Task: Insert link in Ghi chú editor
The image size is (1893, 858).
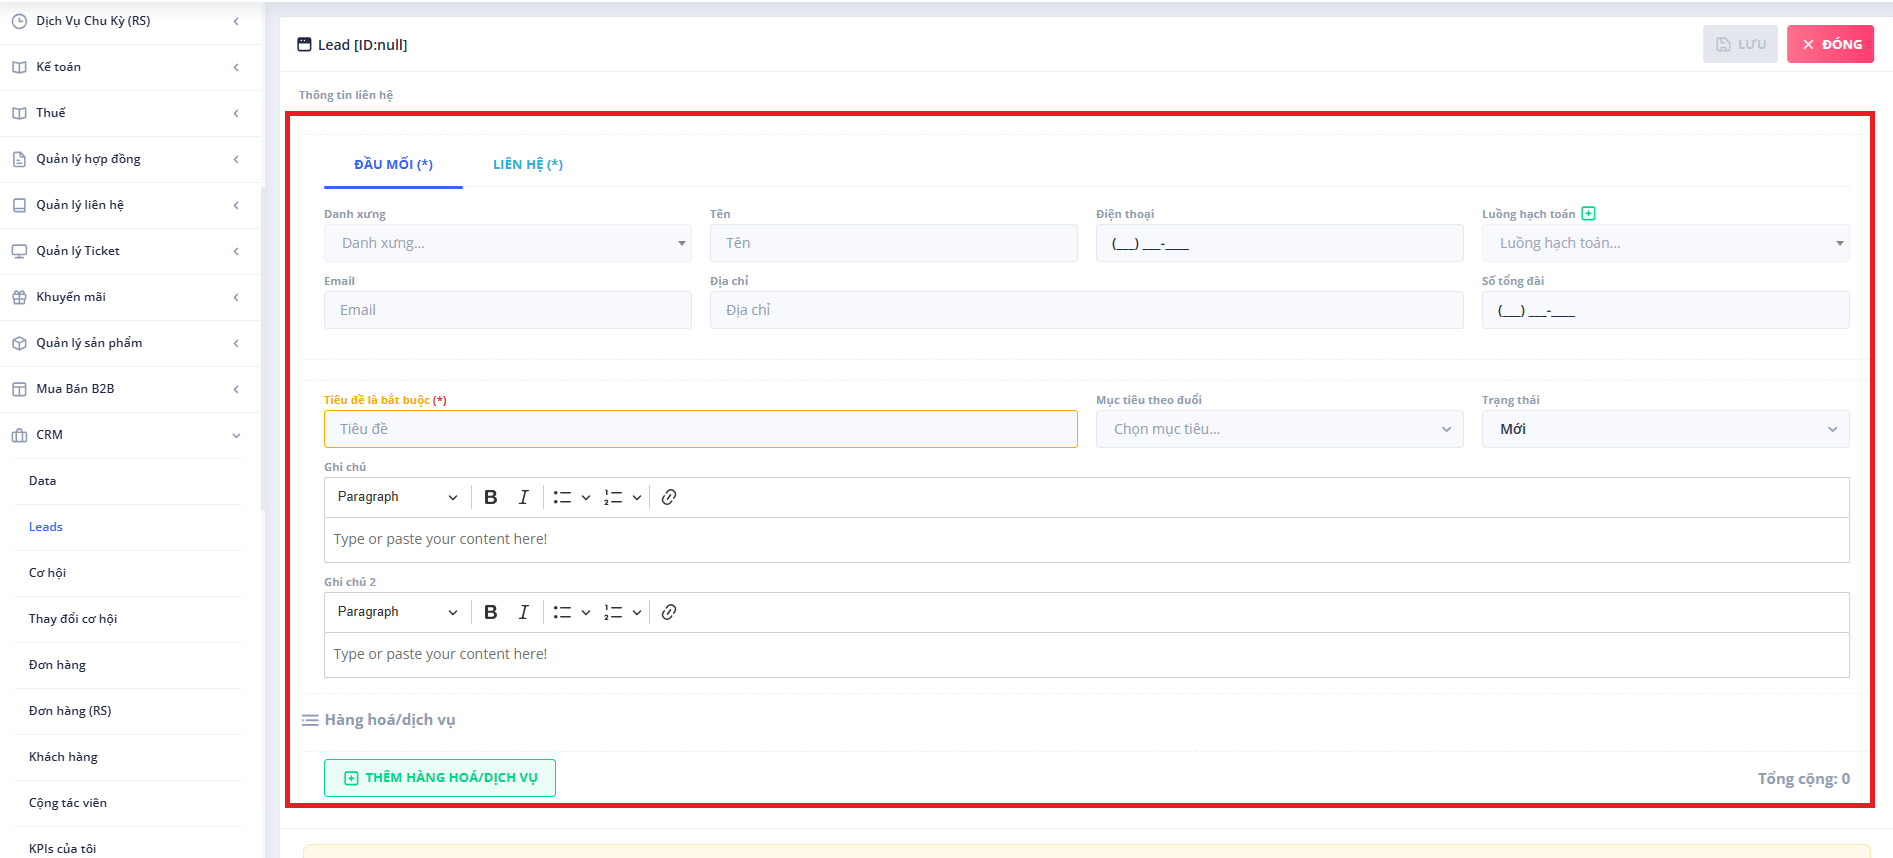Action: (x=669, y=497)
